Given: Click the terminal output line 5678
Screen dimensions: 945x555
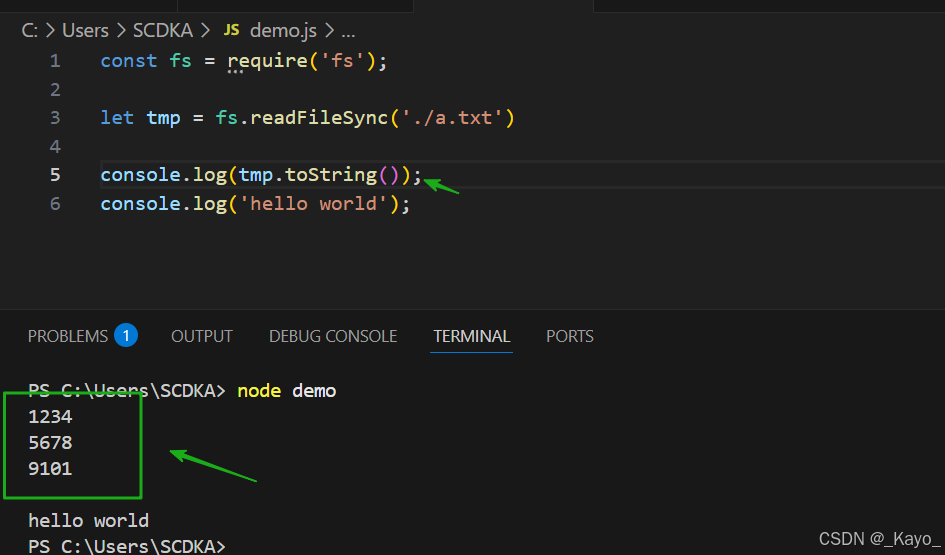Looking at the screenshot, I should [50, 442].
